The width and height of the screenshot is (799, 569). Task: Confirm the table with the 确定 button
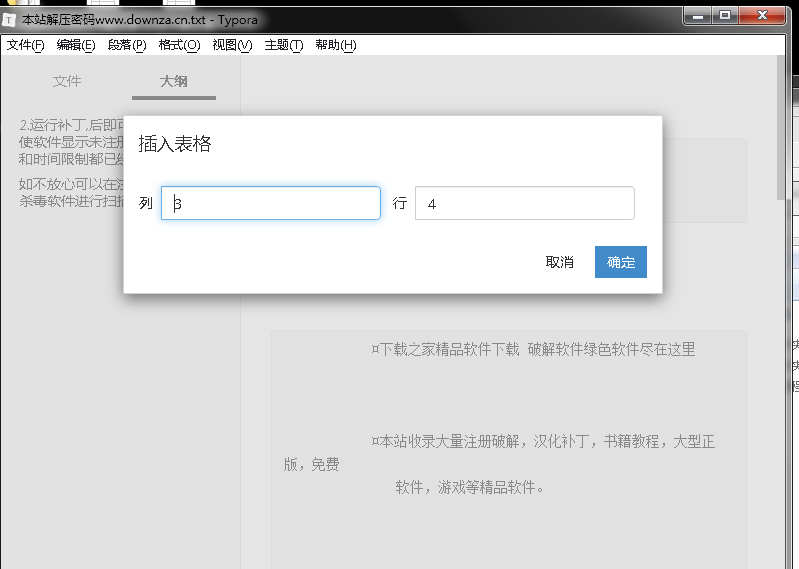coord(620,262)
